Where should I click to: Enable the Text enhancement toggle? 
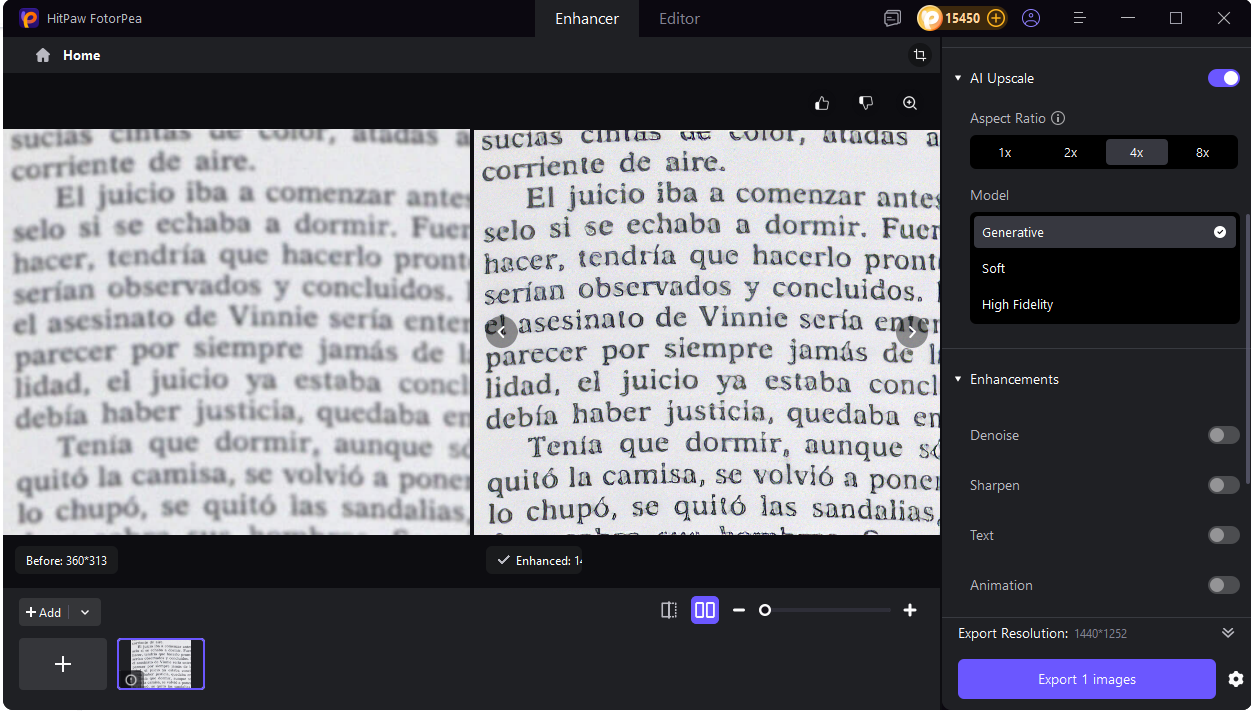coord(1223,535)
